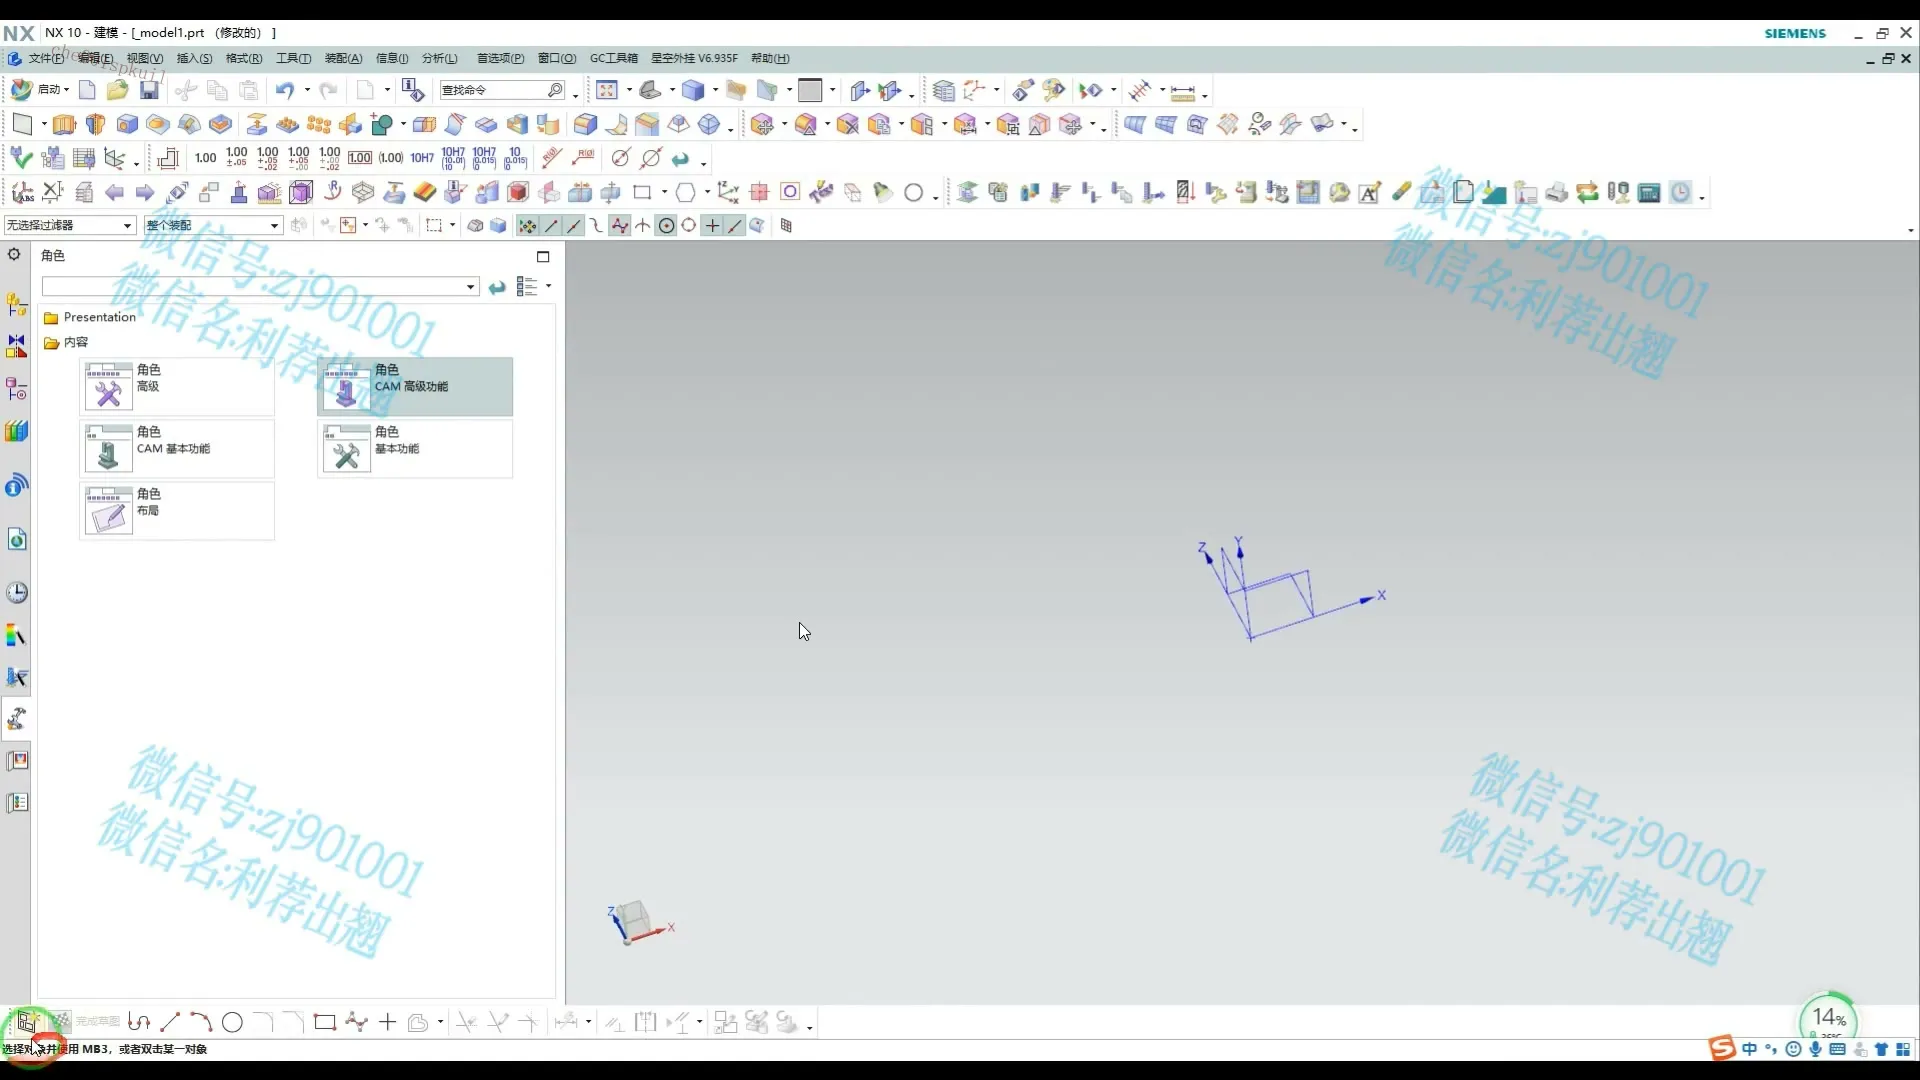Collapse the 内容 folder
Image resolution: width=1920 pixels, height=1080 pixels.
click(x=52, y=343)
